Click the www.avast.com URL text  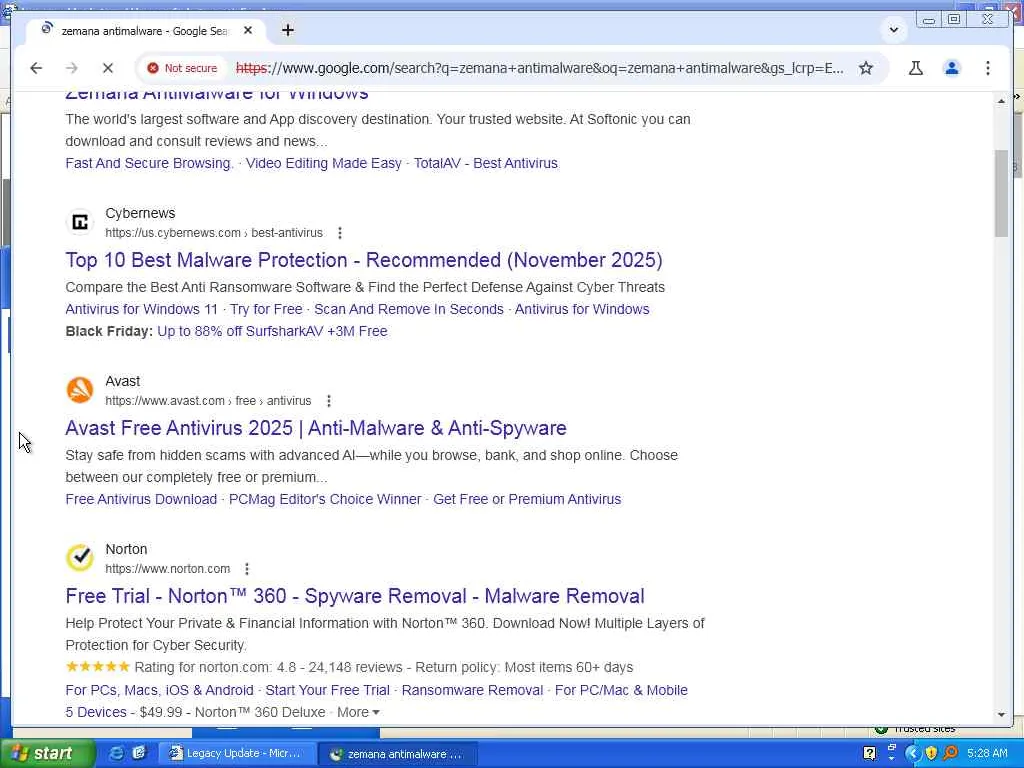[x=208, y=400]
